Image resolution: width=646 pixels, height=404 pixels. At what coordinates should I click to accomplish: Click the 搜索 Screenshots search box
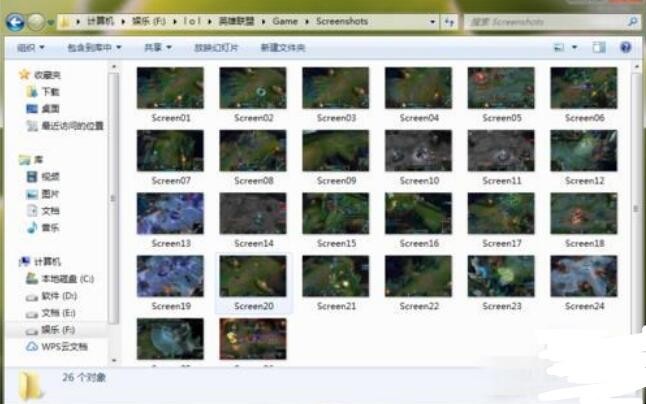click(536, 20)
